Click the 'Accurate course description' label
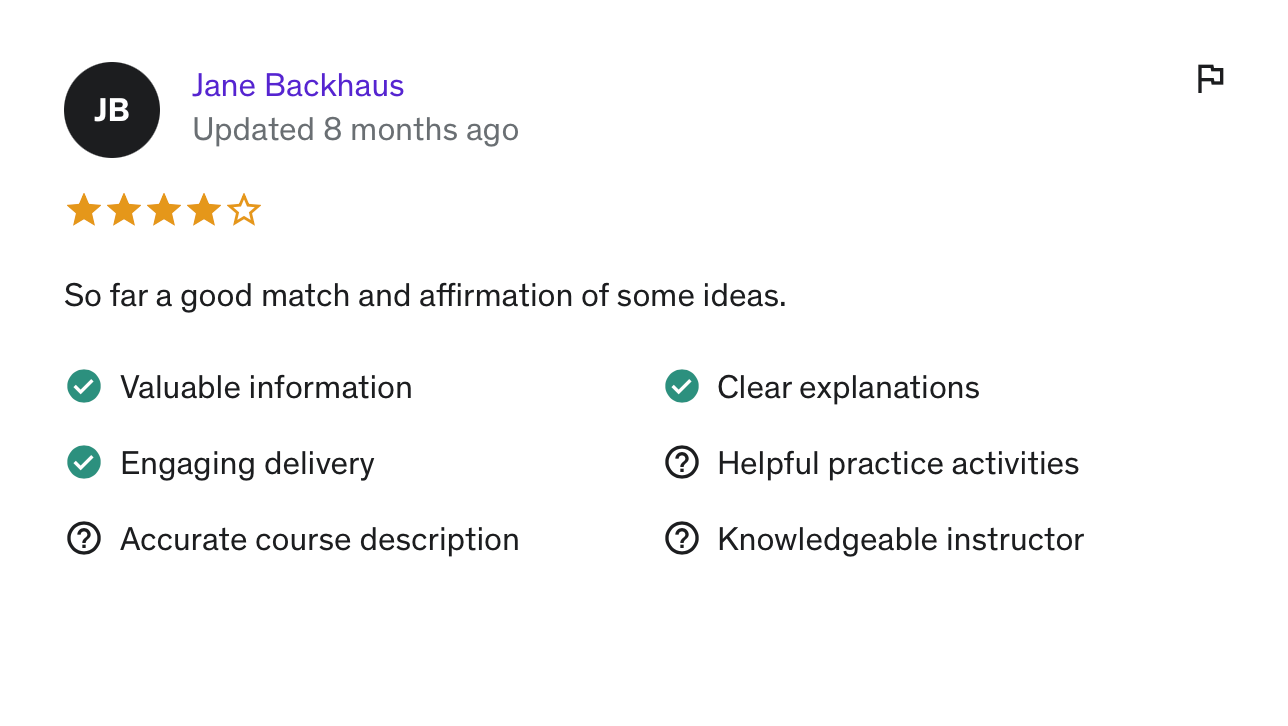This screenshot has width=1288, height=726. coord(319,540)
